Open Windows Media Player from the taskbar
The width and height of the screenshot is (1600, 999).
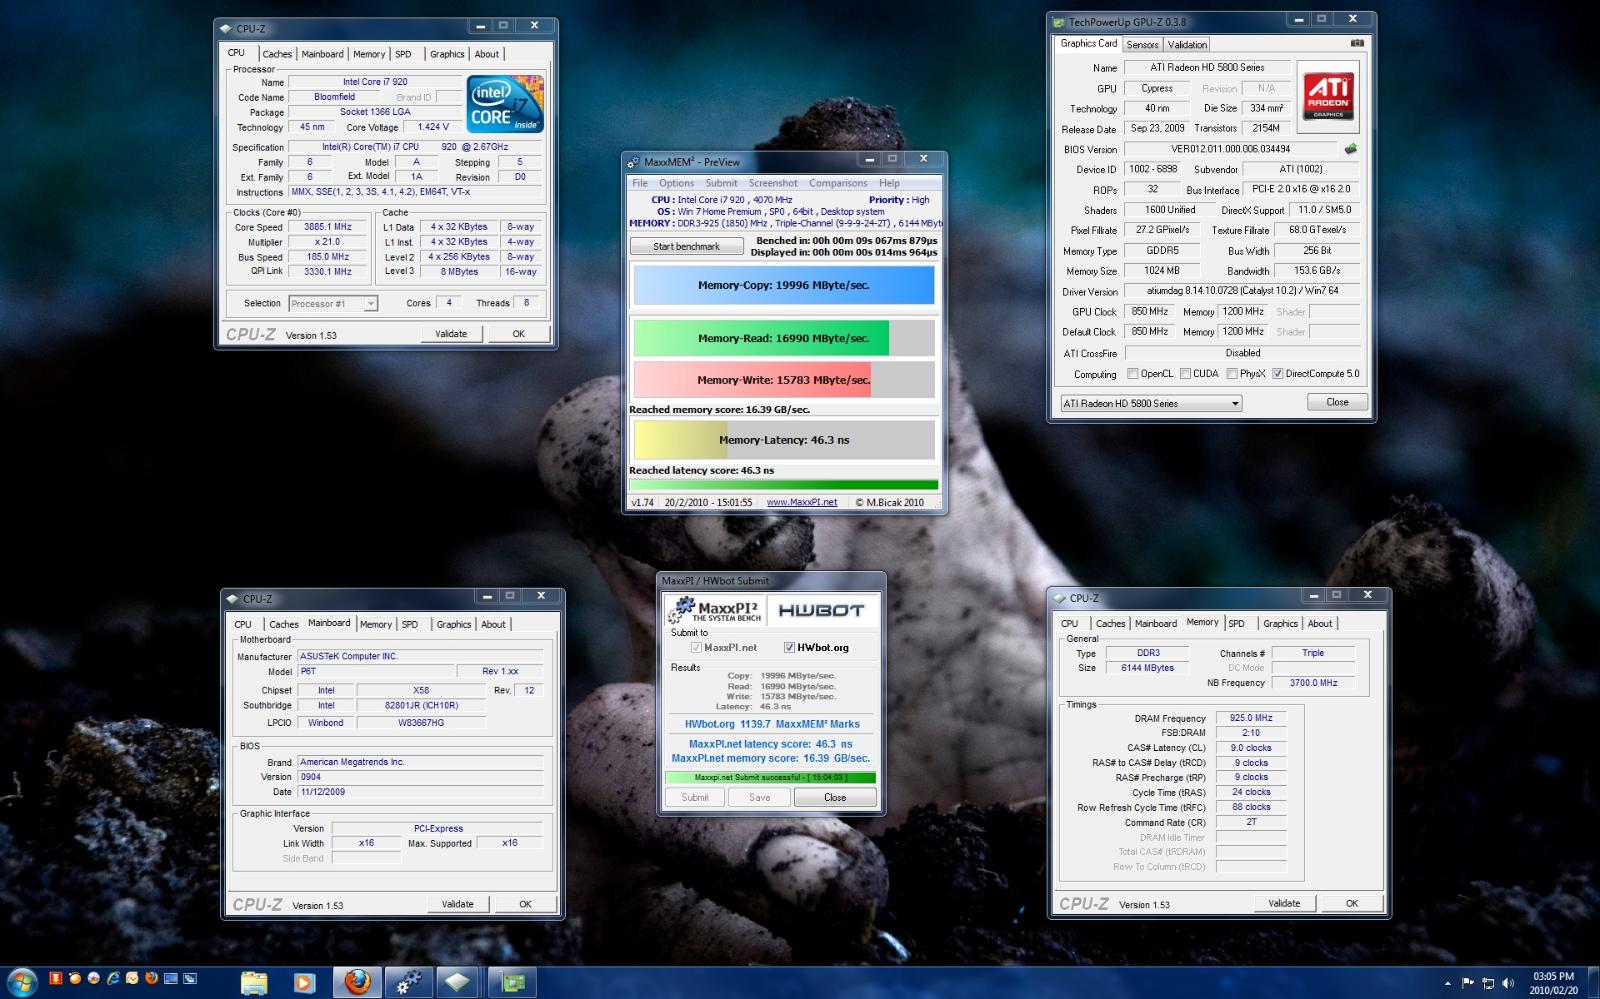(305, 982)
